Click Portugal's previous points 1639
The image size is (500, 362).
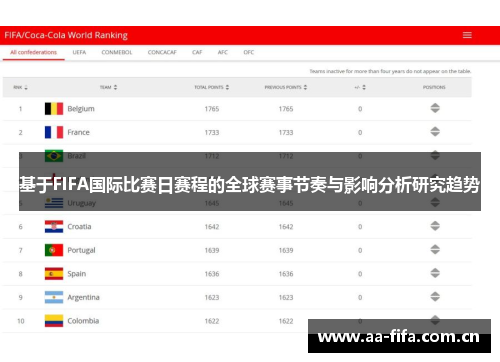tap(286, 250)
